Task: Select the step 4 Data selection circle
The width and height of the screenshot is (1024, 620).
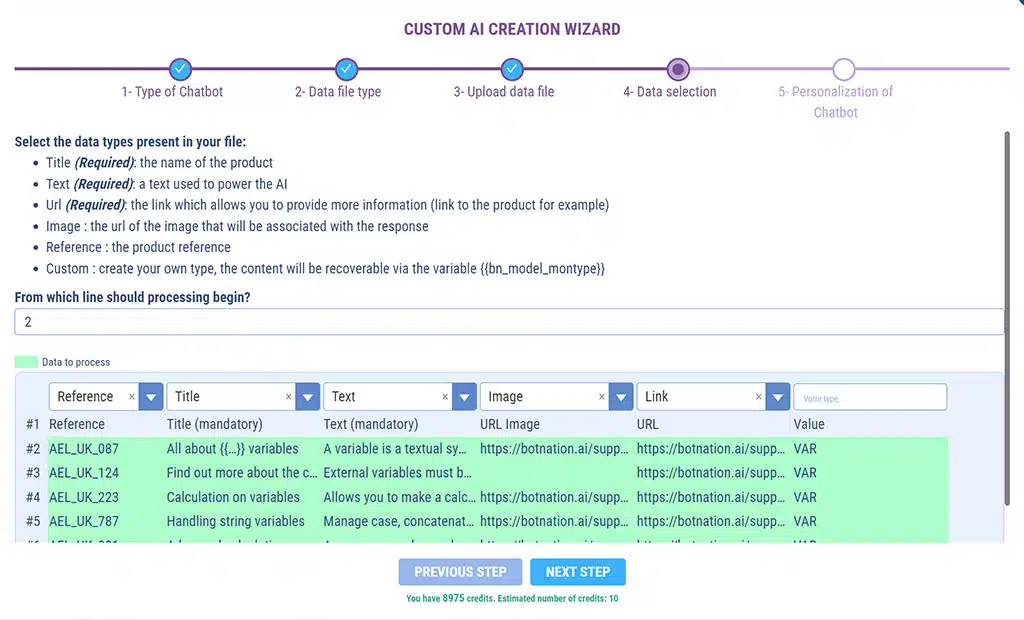Action: click(678, 69)
